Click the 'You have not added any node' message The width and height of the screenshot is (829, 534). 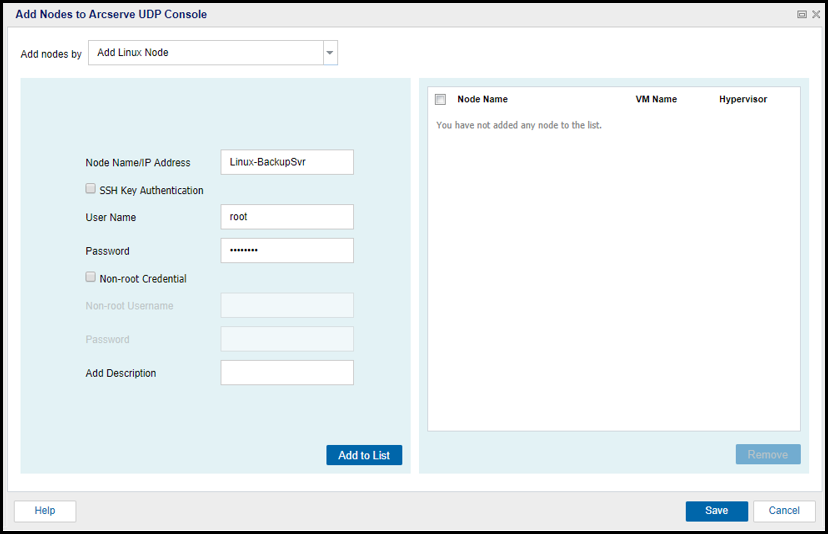click(x=519, y=125)
